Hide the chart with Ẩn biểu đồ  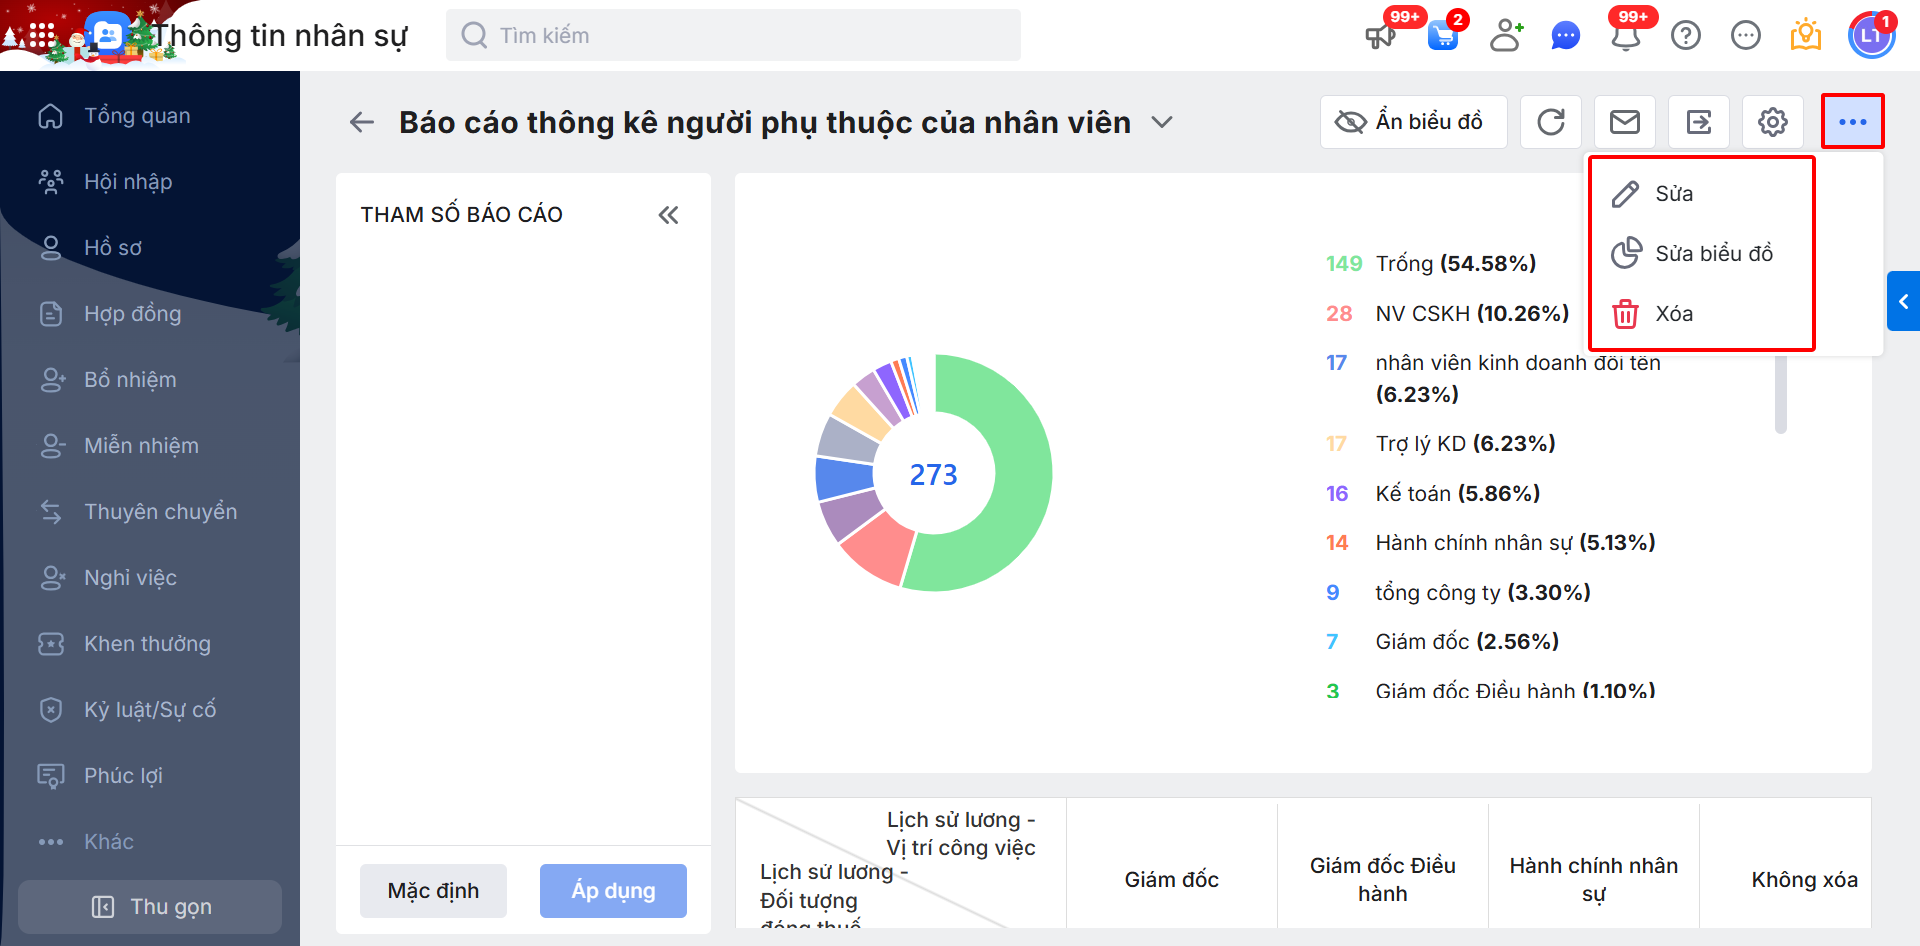[1413, 122]
